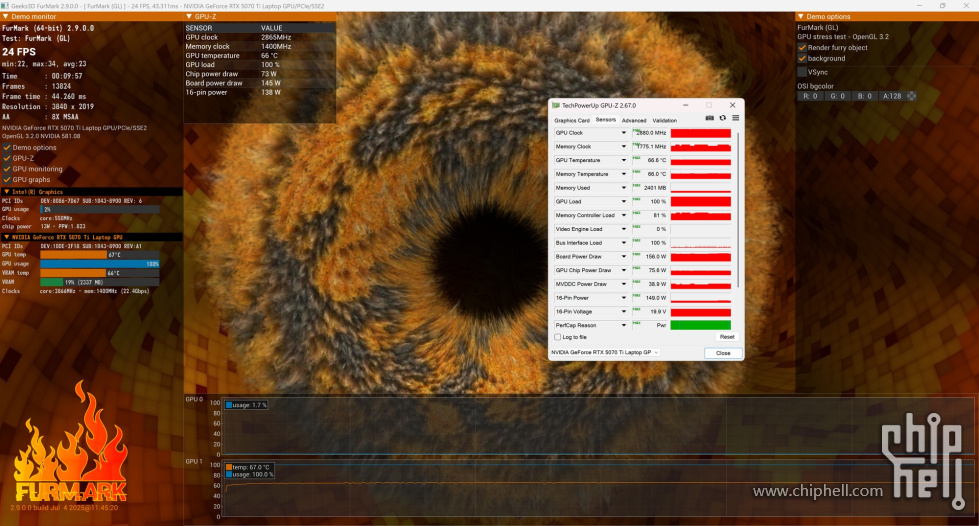Switch to the Advanced tab
The width and height of the screenshot is (979, 526).
click(x=634, y=121)
